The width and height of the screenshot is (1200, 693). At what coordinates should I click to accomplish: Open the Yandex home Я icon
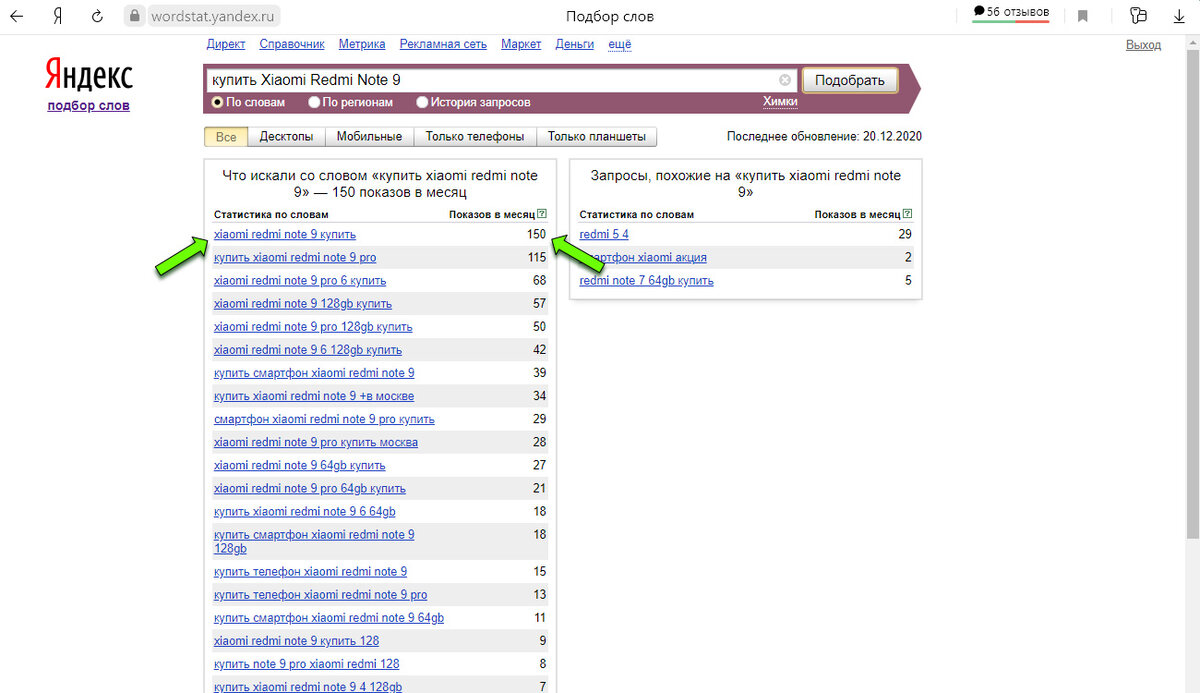pos(59,16)
